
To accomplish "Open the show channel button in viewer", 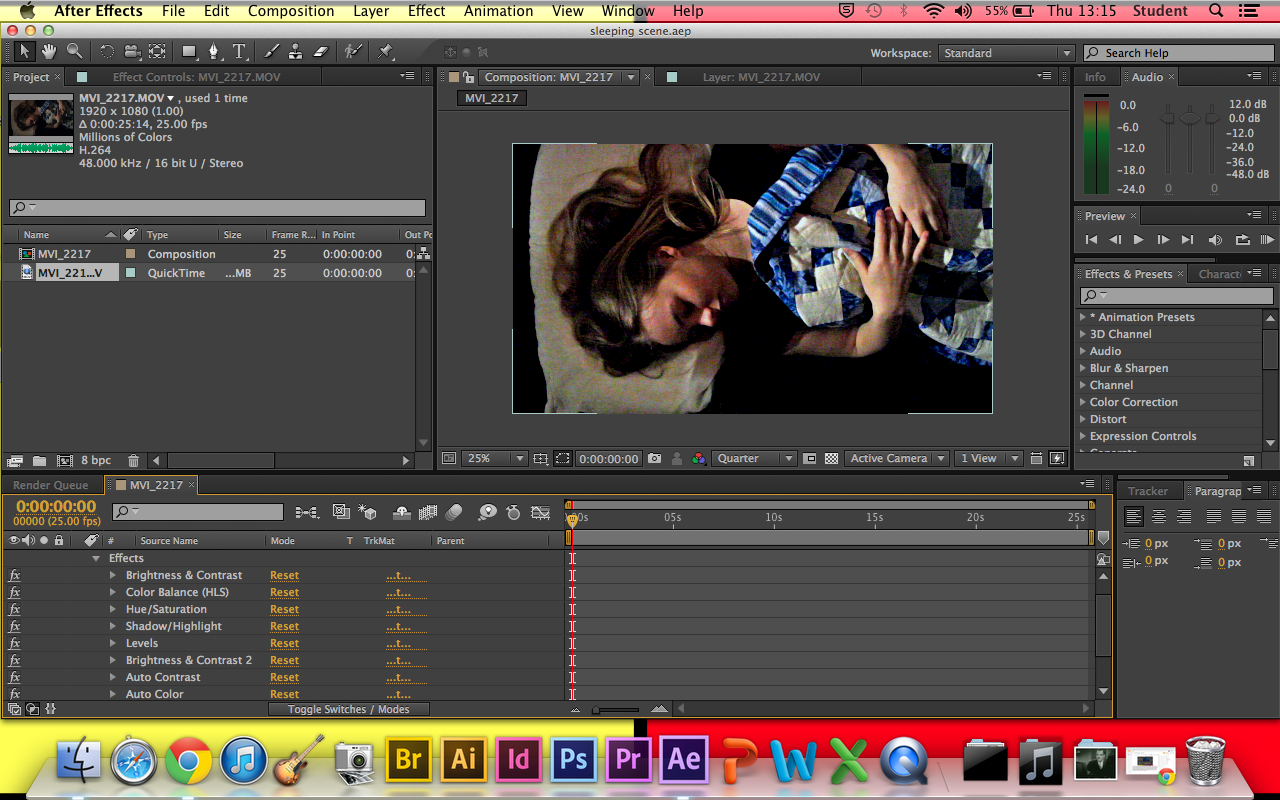I will tap(699, 458).
